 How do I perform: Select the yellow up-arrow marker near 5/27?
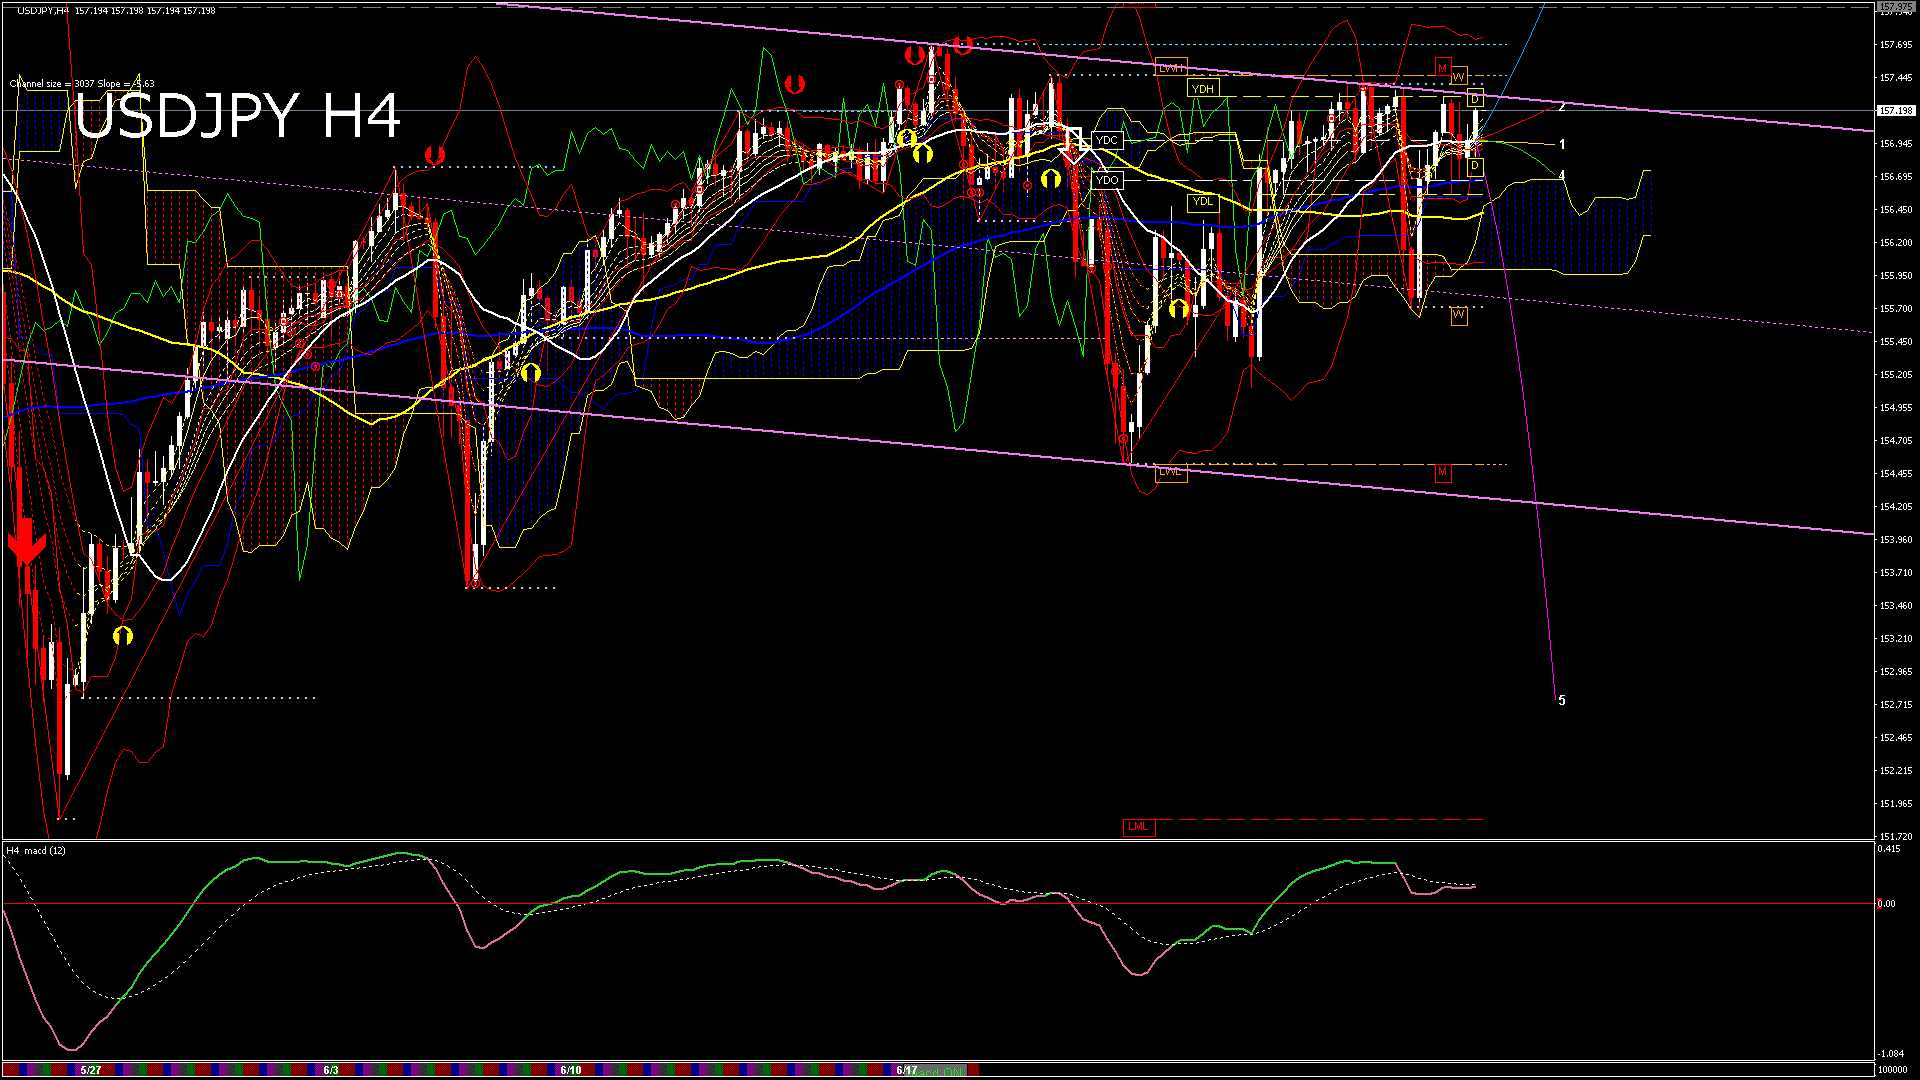click(123, 636)
